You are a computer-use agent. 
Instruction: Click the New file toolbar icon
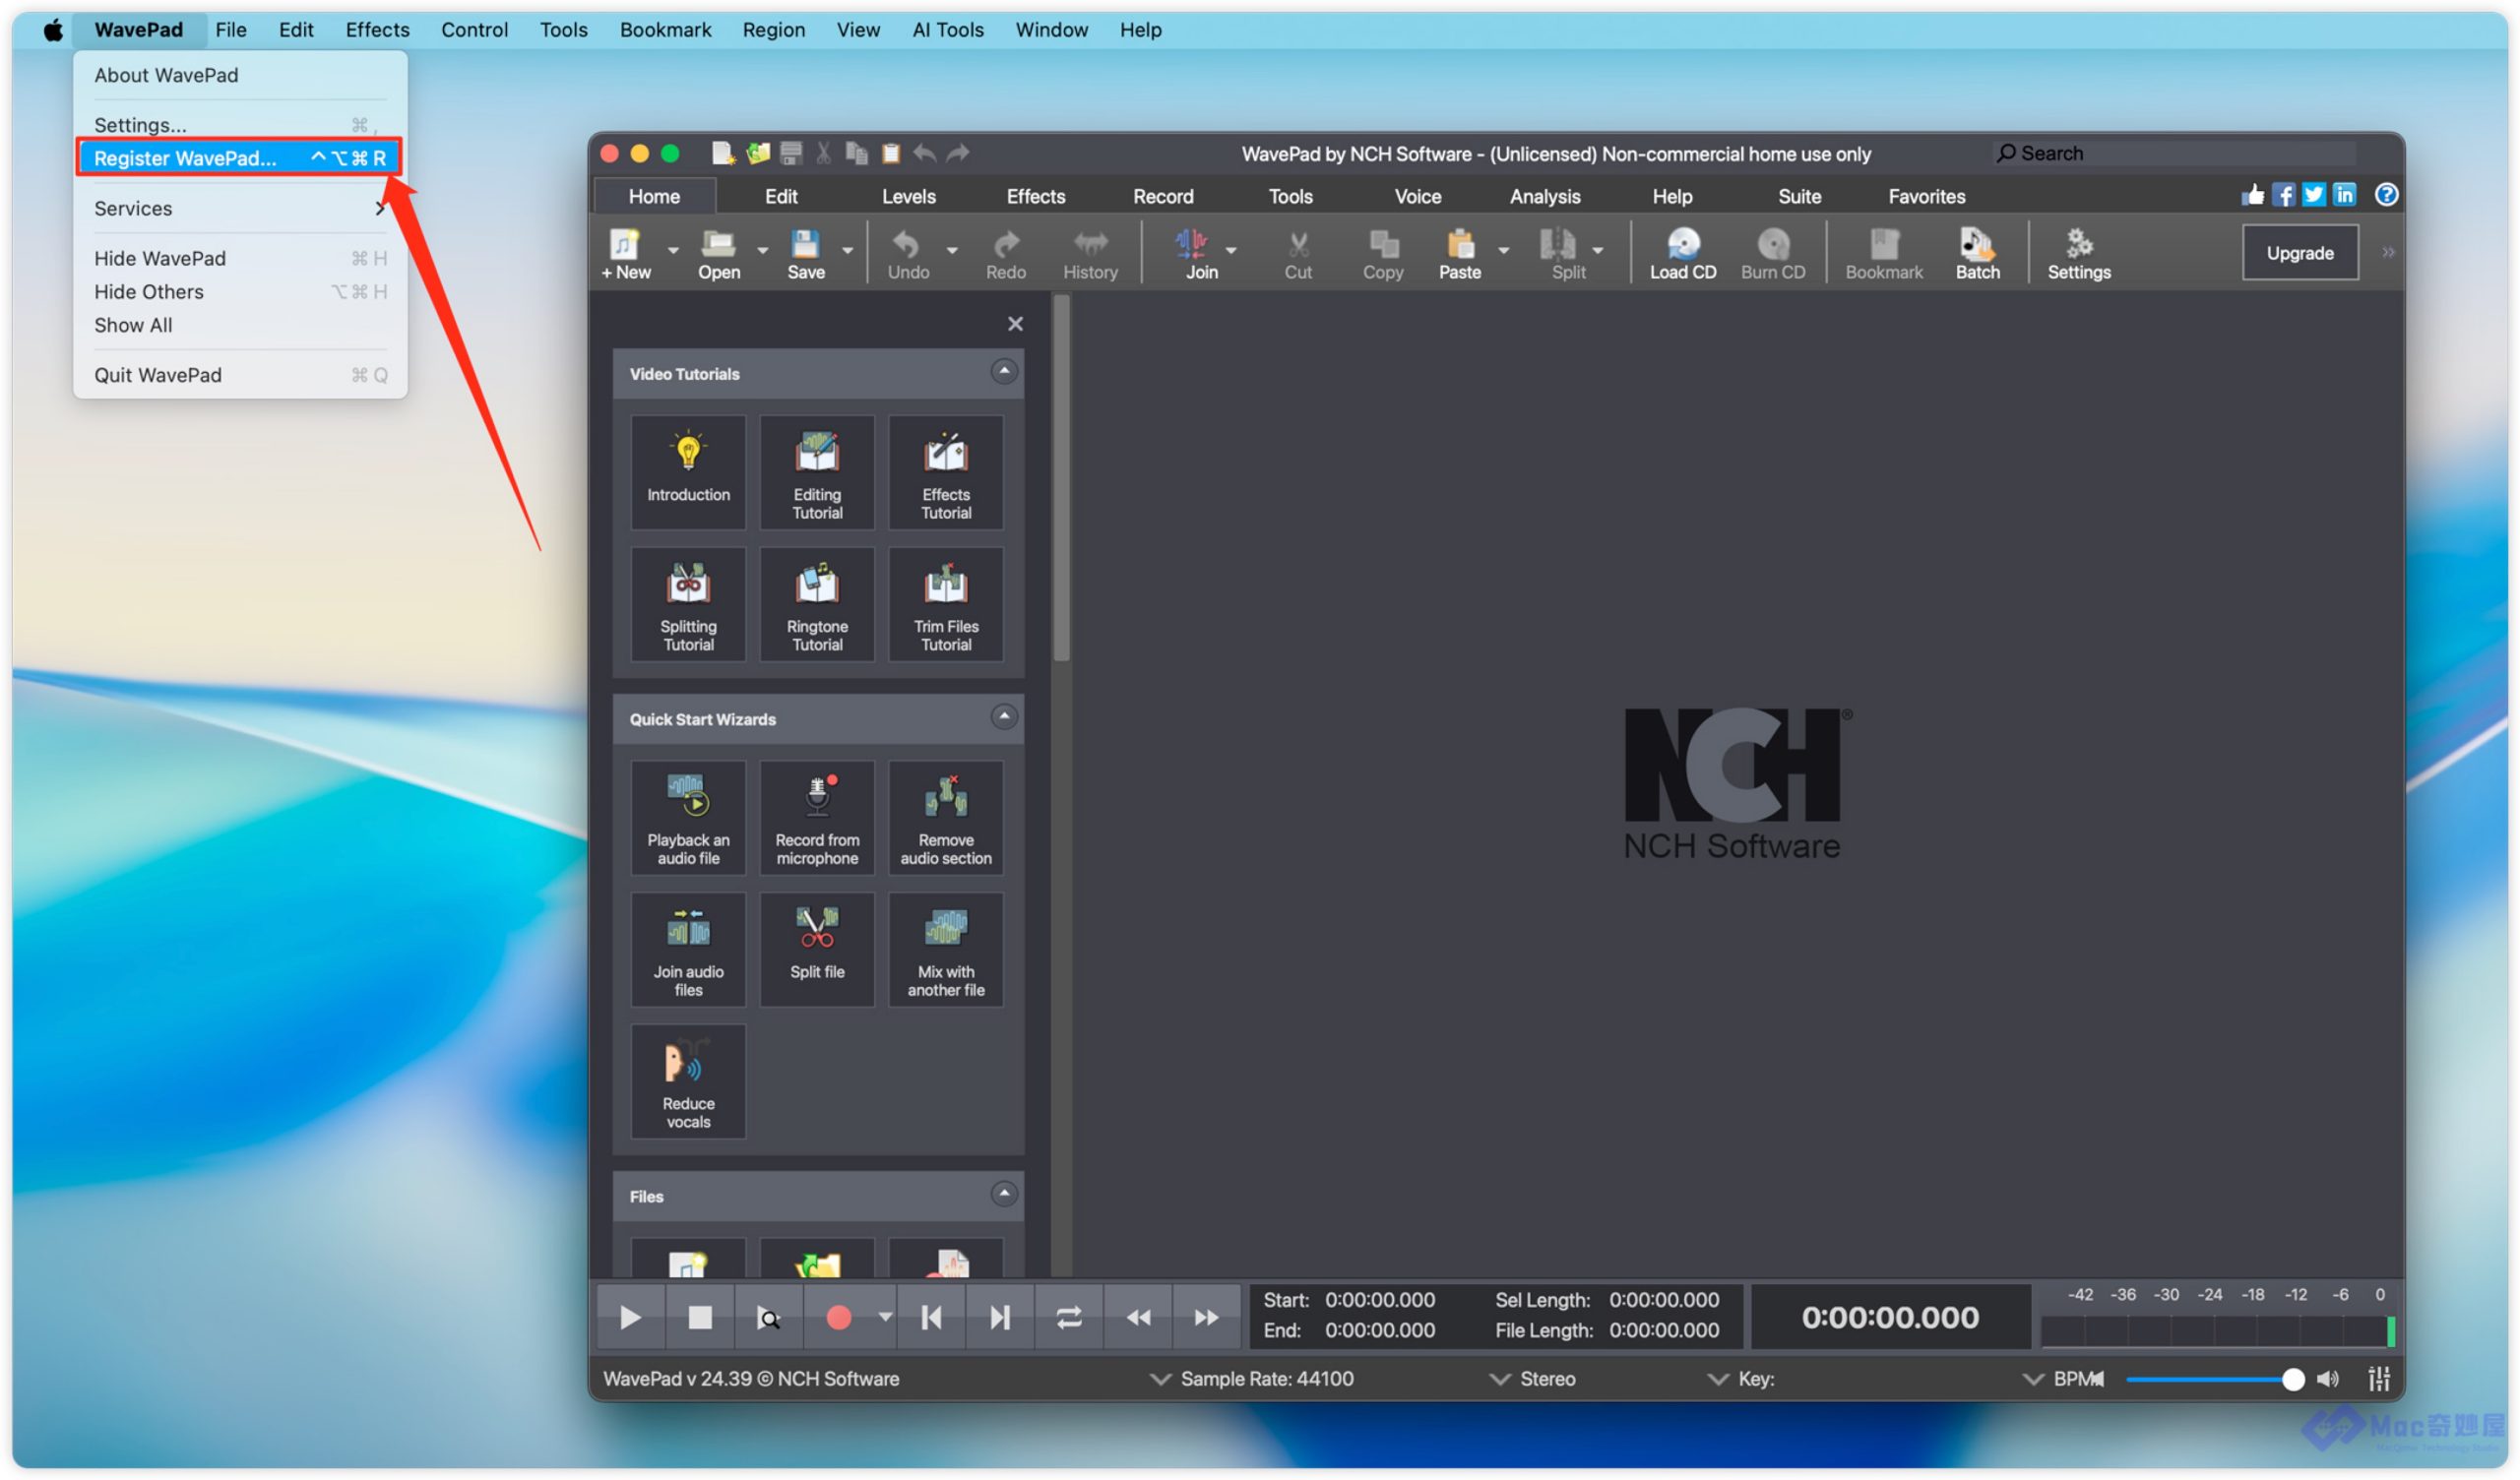(x=626, y=253)
